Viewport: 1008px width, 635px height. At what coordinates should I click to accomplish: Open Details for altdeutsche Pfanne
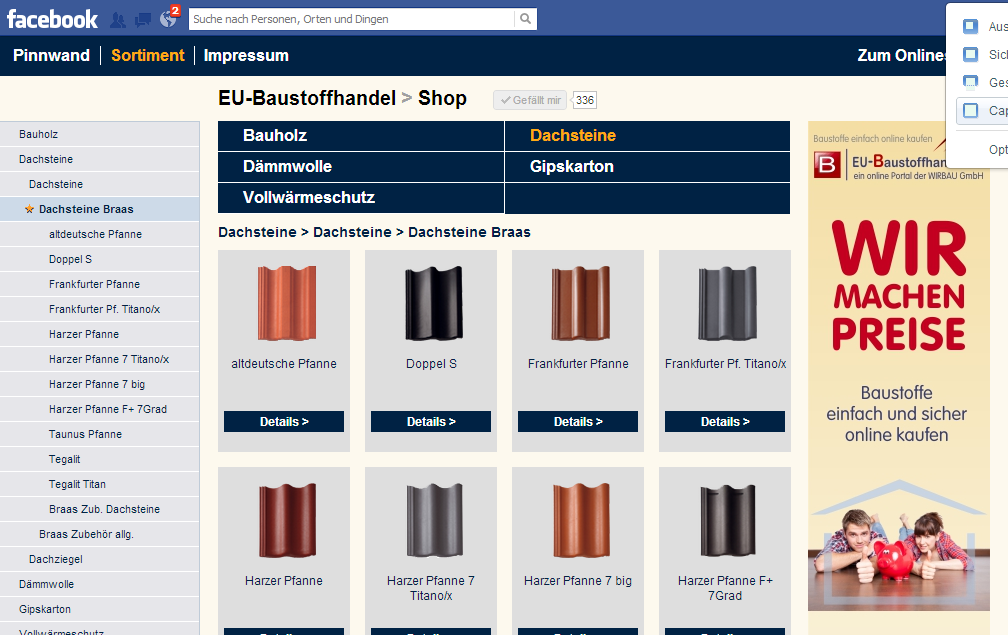284,422
